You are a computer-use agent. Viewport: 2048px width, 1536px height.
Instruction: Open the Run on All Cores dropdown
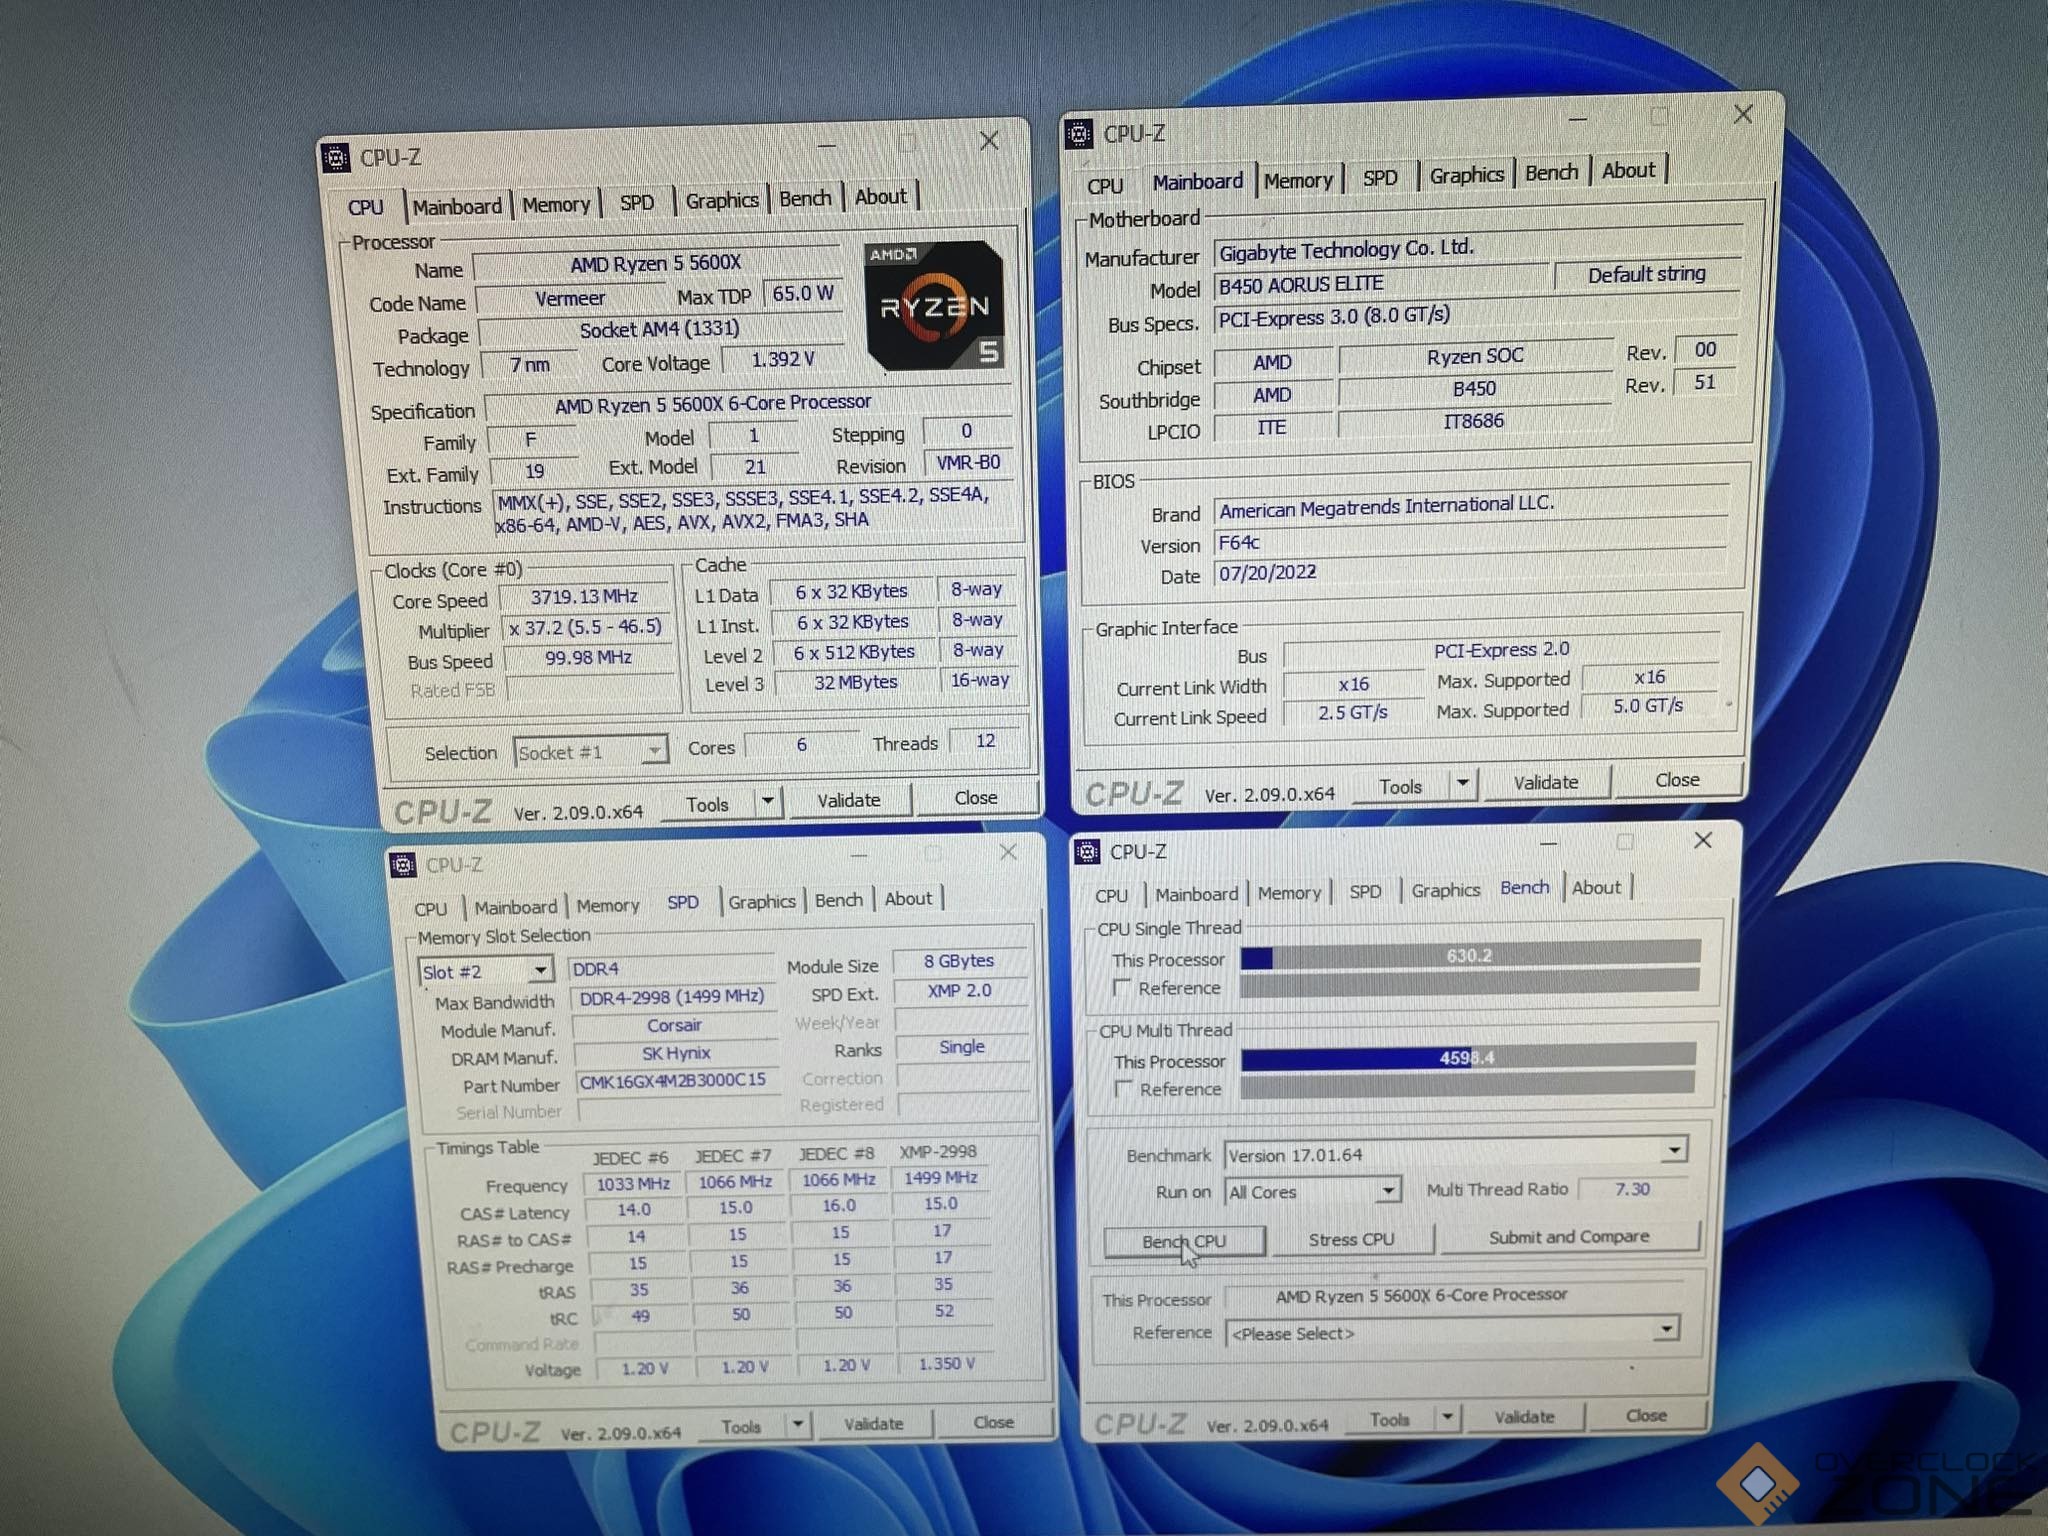click(1387, 1191)
